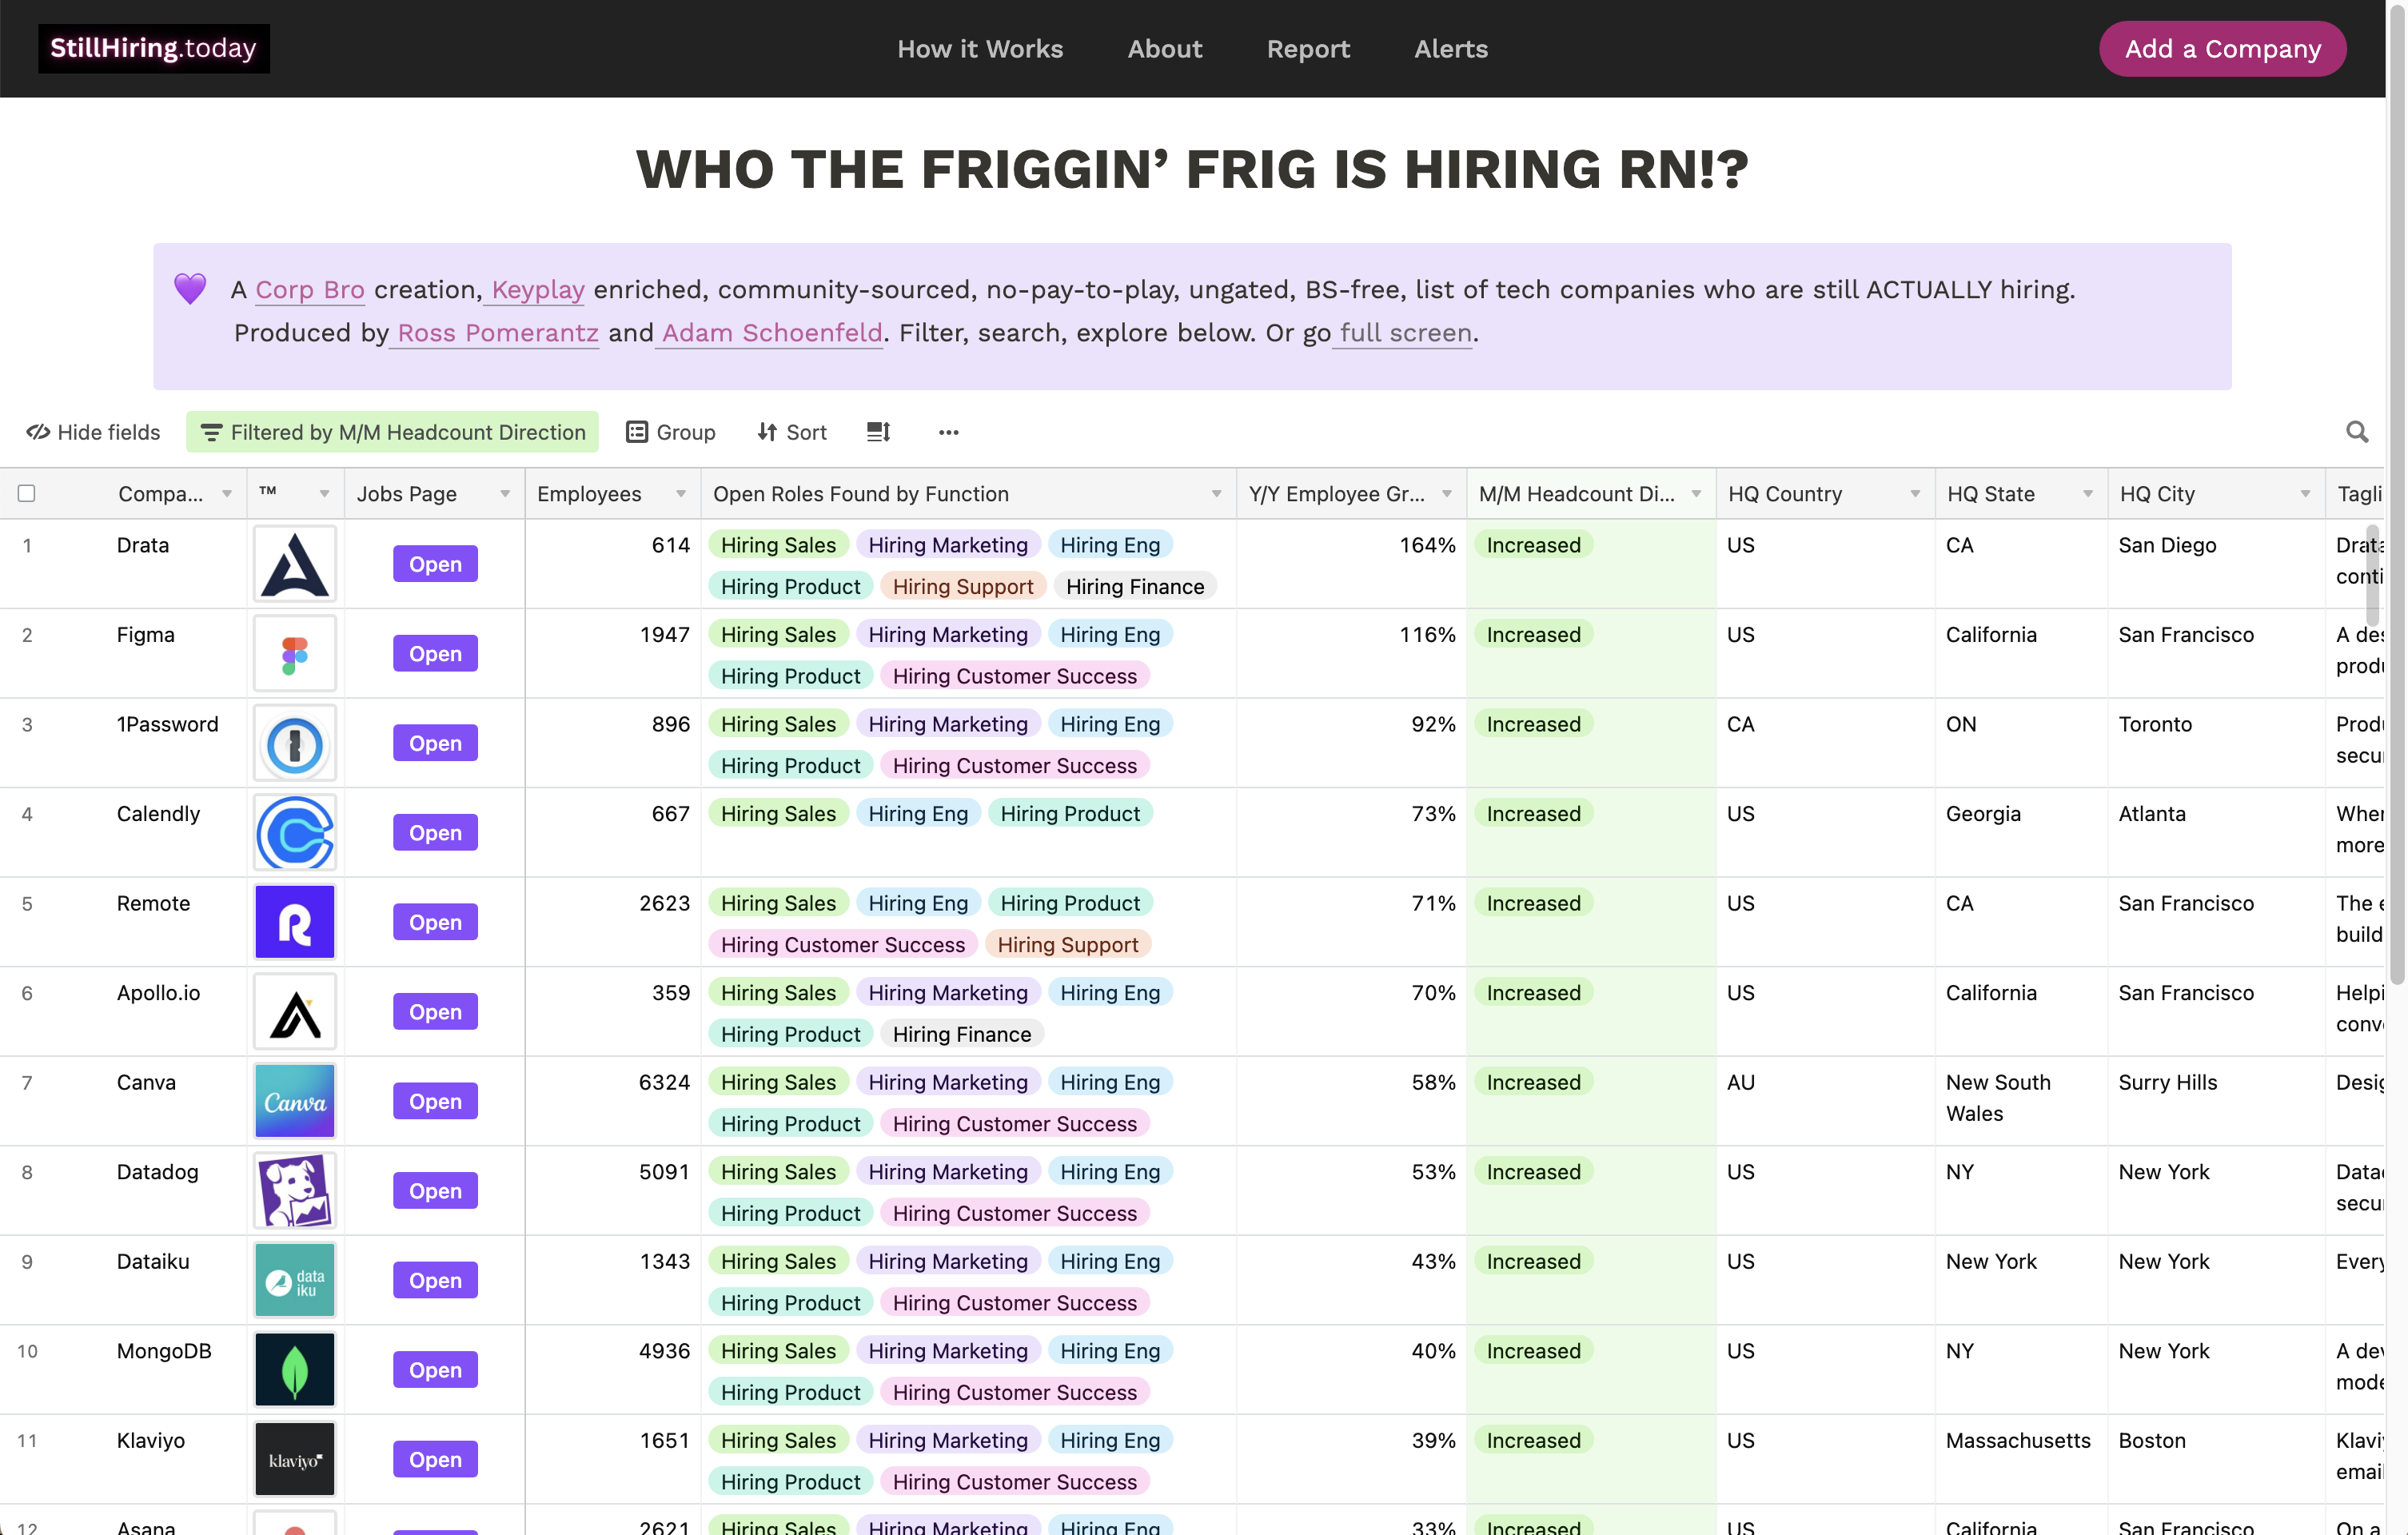
Task: Open the HQ State column dropdown arrow
Action: coord(2088,494)
